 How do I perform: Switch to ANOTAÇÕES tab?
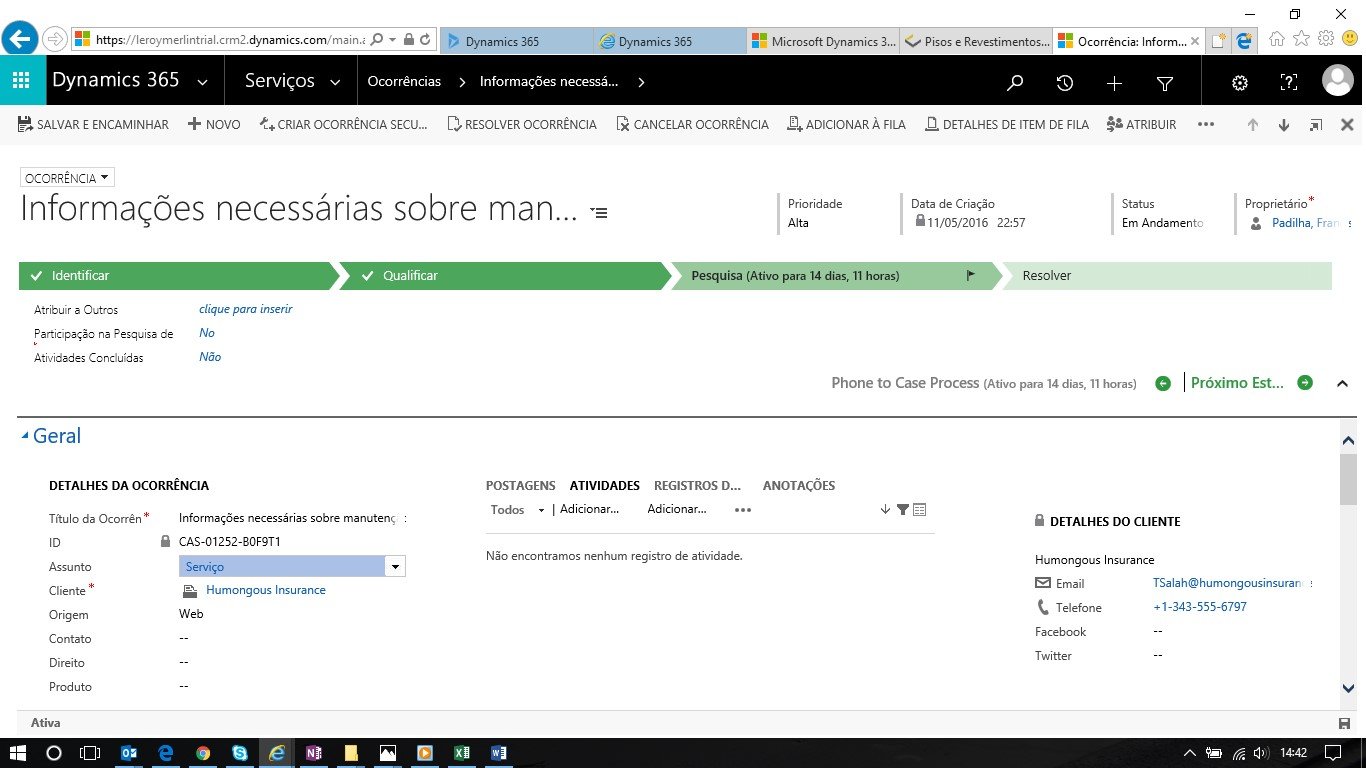pos(799,486)
